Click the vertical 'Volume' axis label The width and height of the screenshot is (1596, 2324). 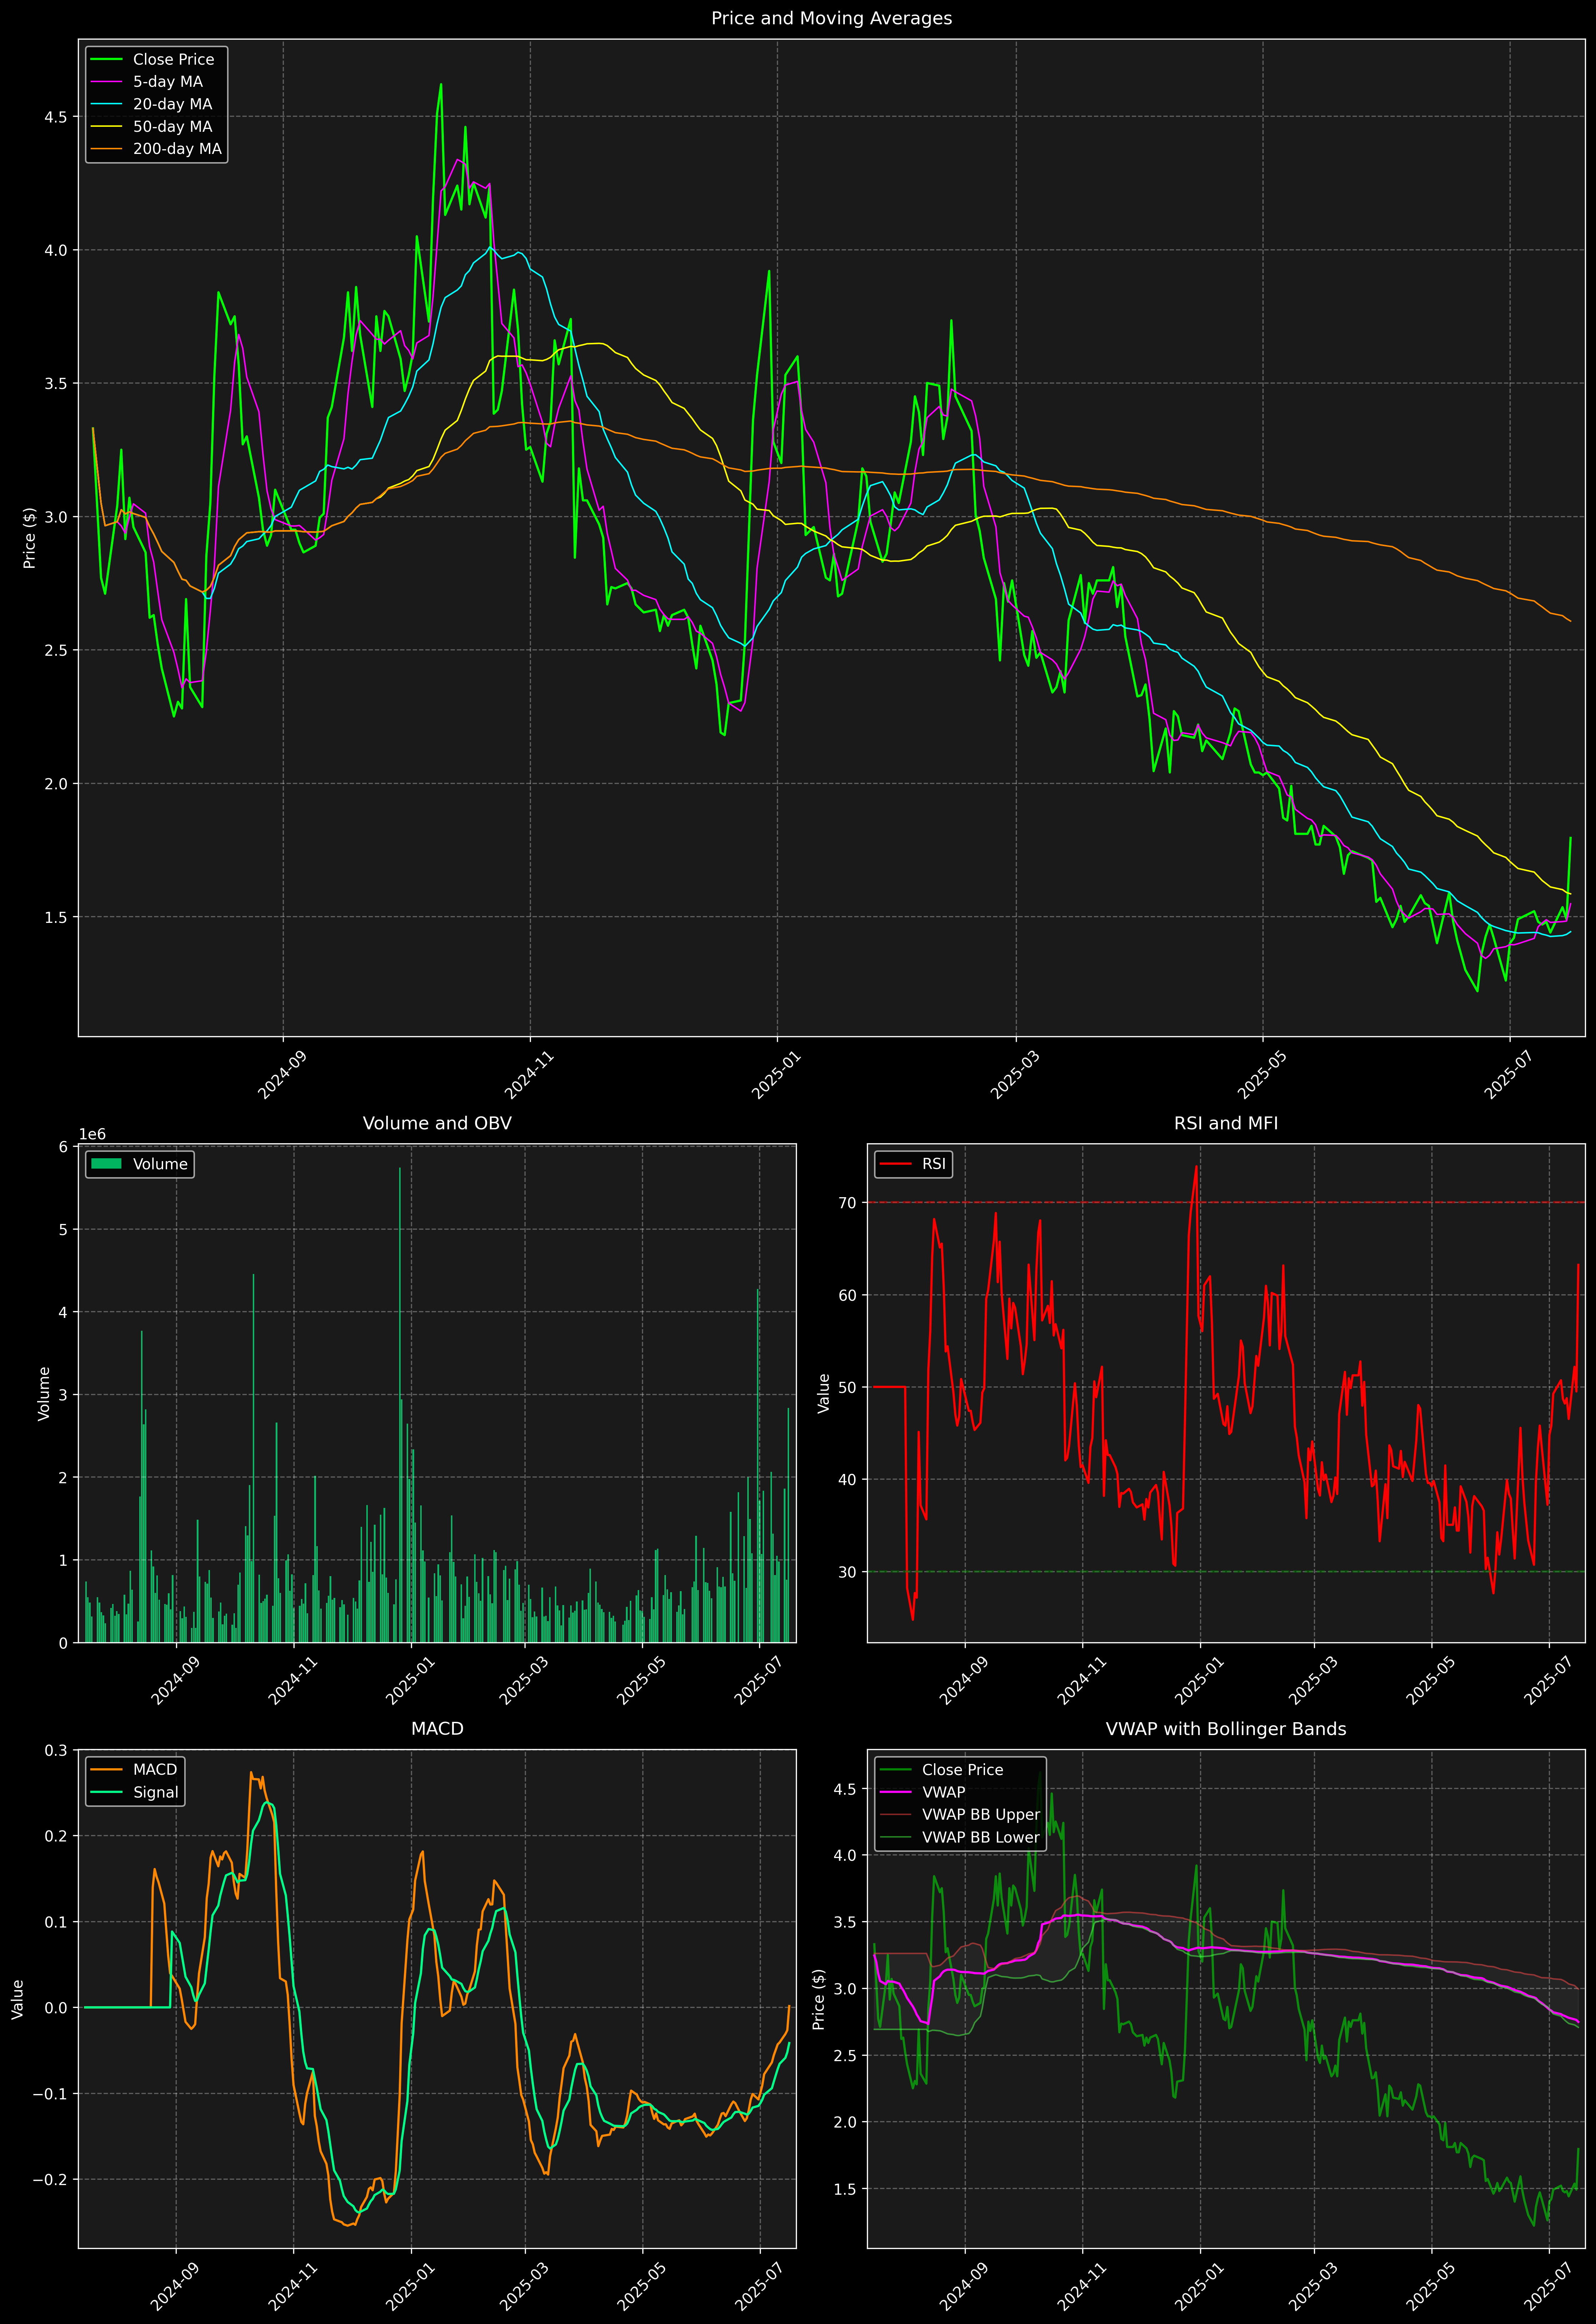pyautogui.click(x=44, y=1393)
